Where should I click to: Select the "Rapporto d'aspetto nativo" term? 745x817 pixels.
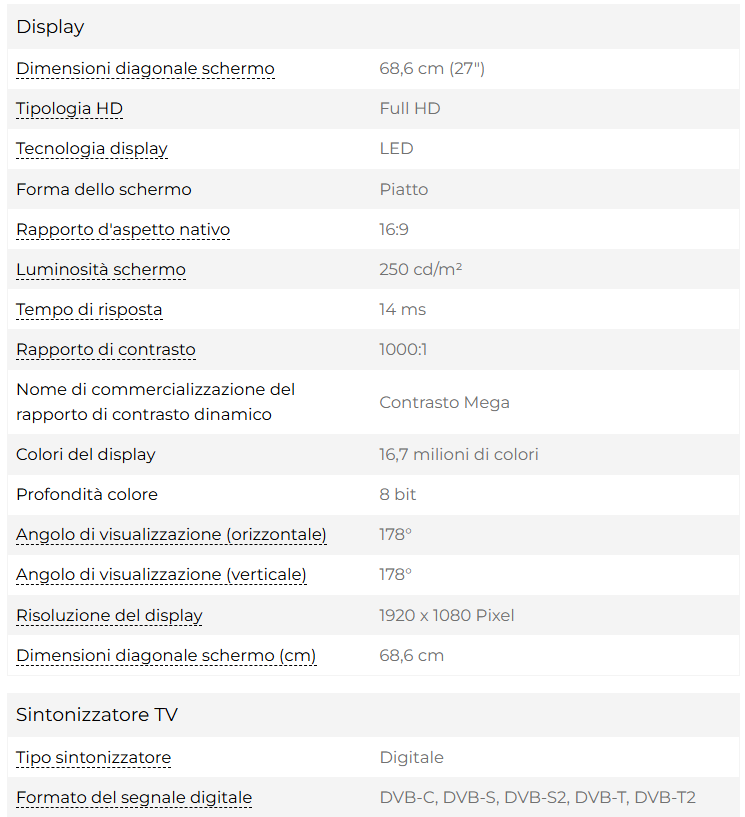(x=123, y=230)
